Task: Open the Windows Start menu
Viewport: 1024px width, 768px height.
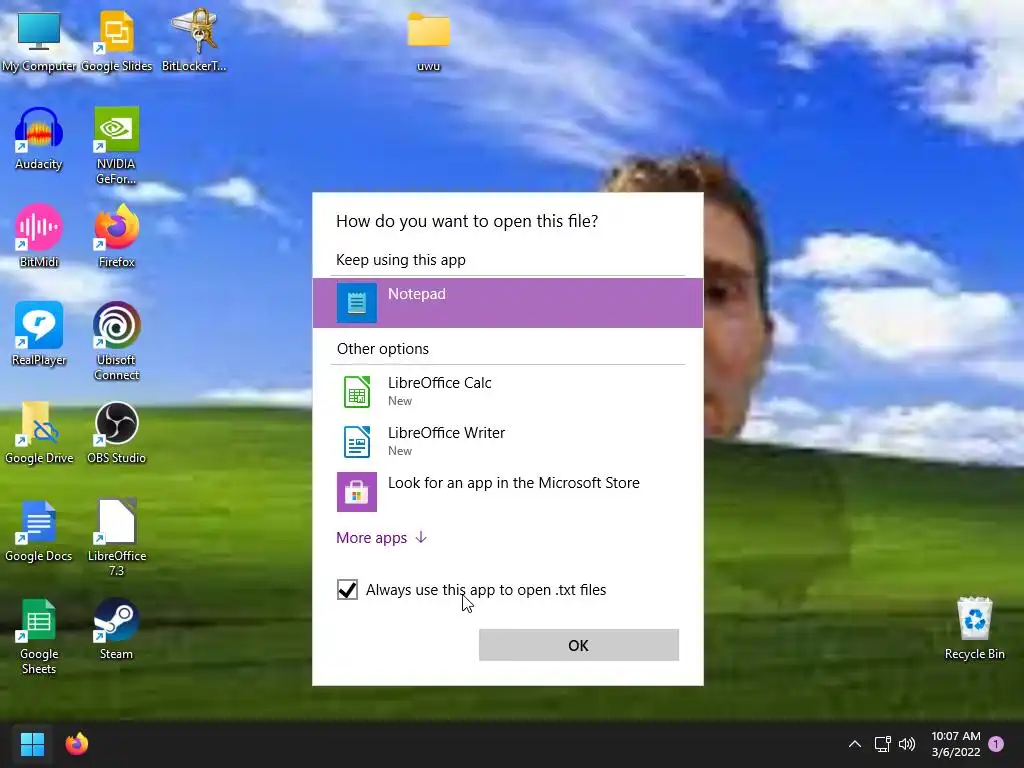Action: 32,744
